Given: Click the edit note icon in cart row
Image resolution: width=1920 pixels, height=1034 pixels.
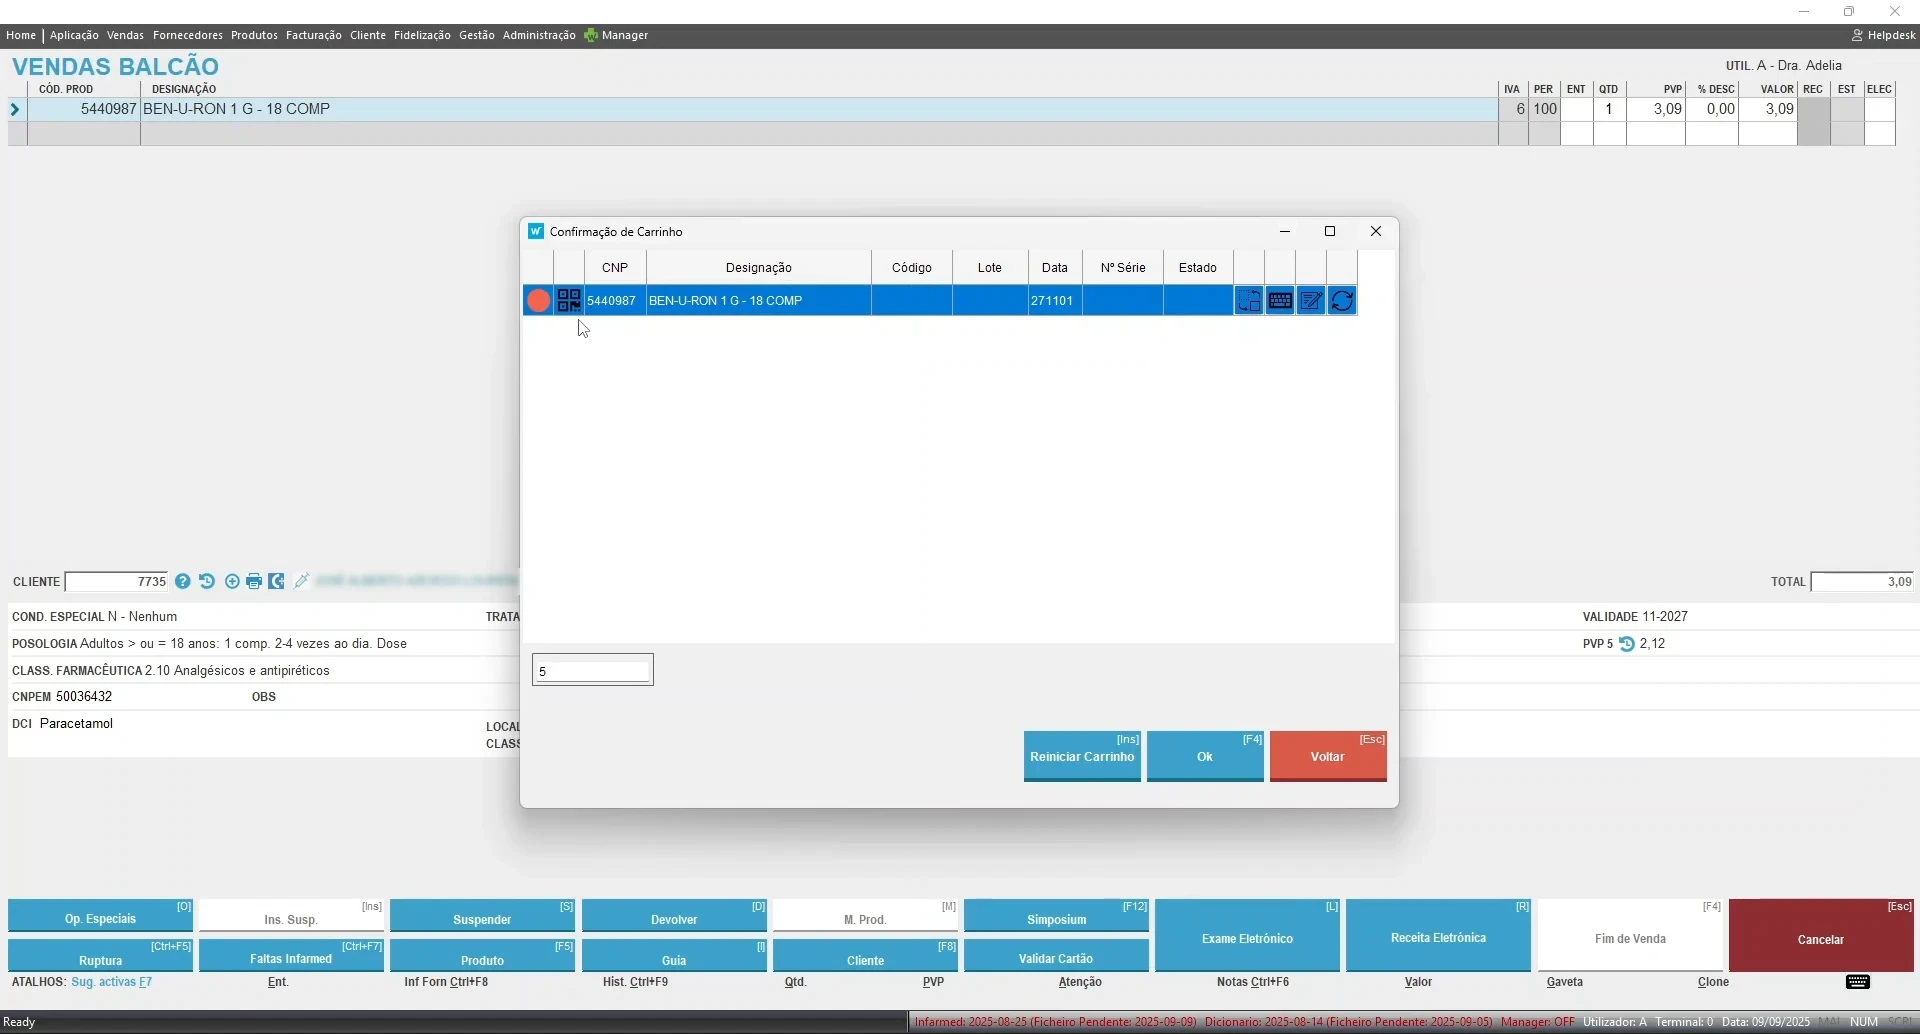Looking at the screenshot, I should (1311, 300).
